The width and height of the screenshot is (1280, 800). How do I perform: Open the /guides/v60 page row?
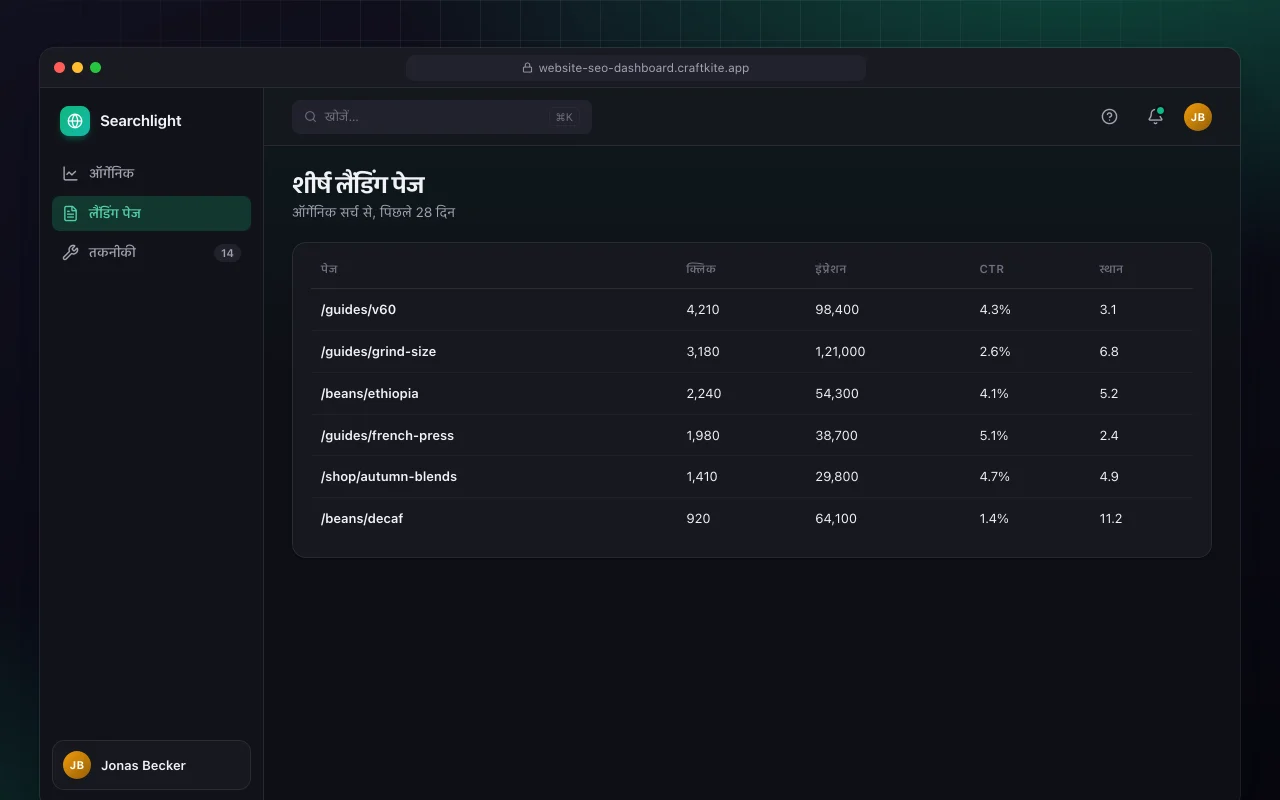coord(752,310)
